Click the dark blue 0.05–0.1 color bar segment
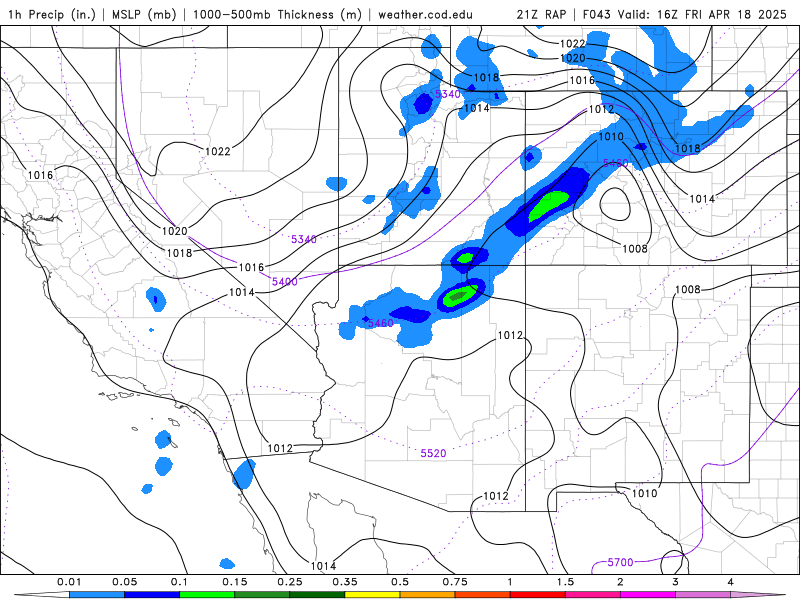The width and height of the screenshot is (800, 600). 152,595
